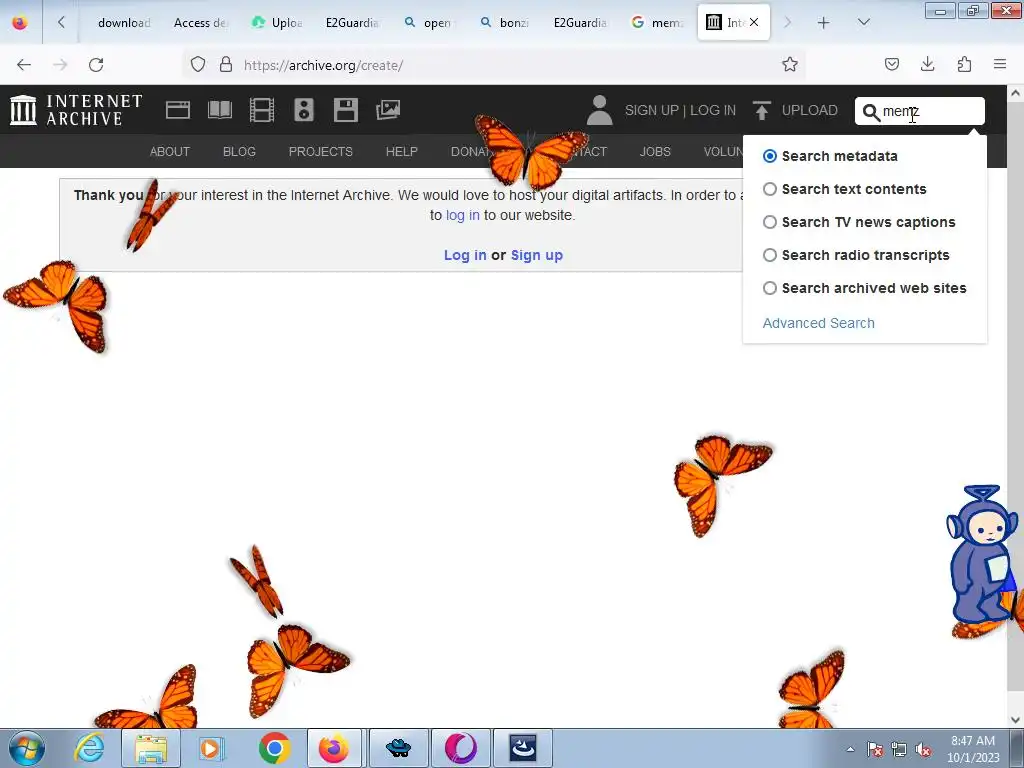
Task: Open the JOBS menu item
Action: click(x=655, y=152)
